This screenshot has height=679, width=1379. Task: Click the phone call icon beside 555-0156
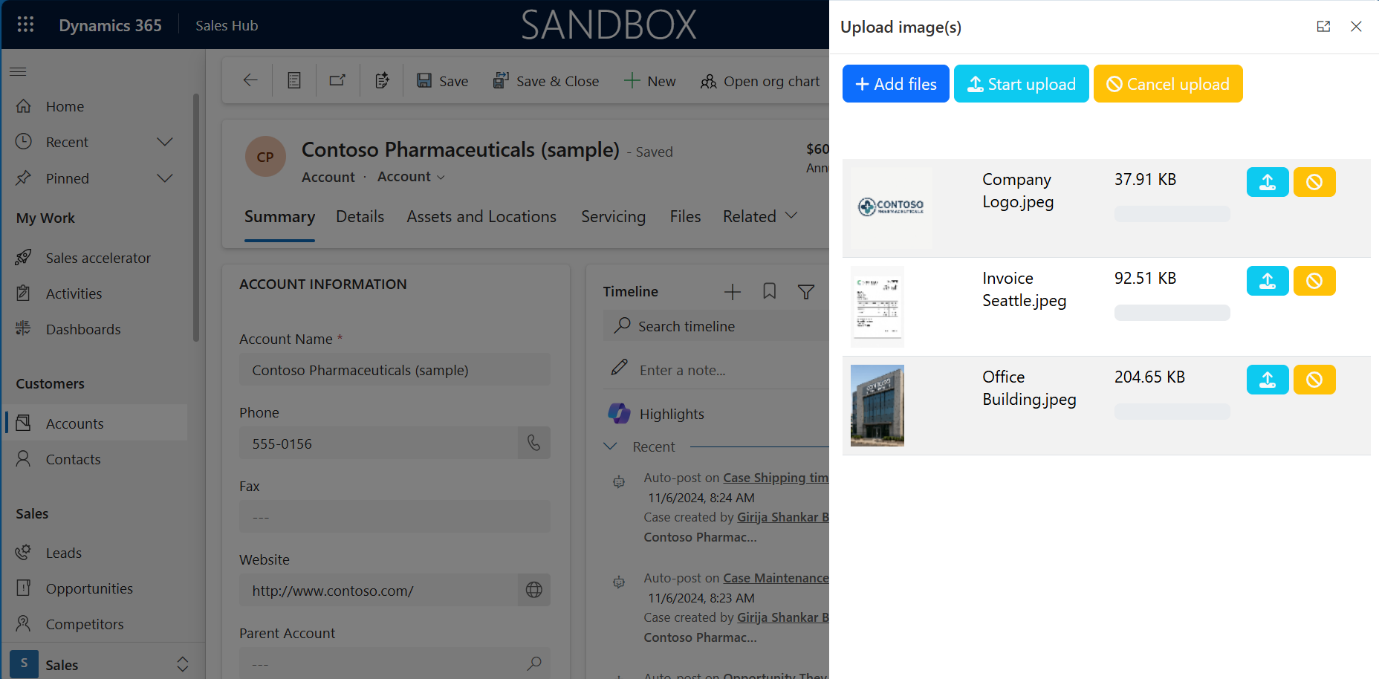pyautogui.click(x=534, y=443)
